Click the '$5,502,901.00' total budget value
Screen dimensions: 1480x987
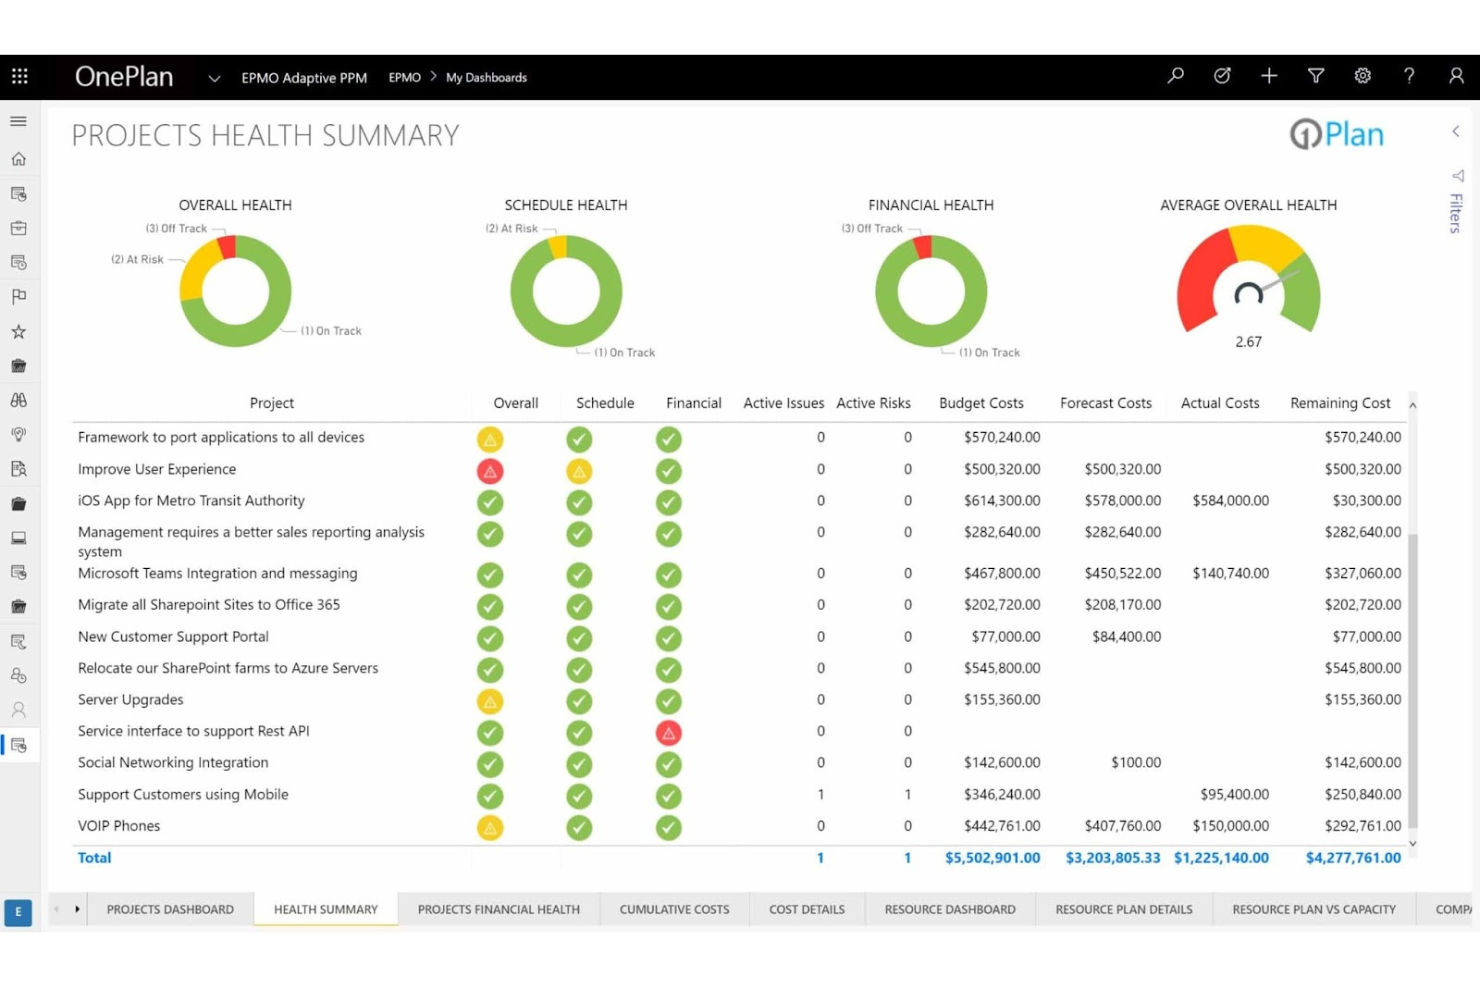(x=992, y=858)
